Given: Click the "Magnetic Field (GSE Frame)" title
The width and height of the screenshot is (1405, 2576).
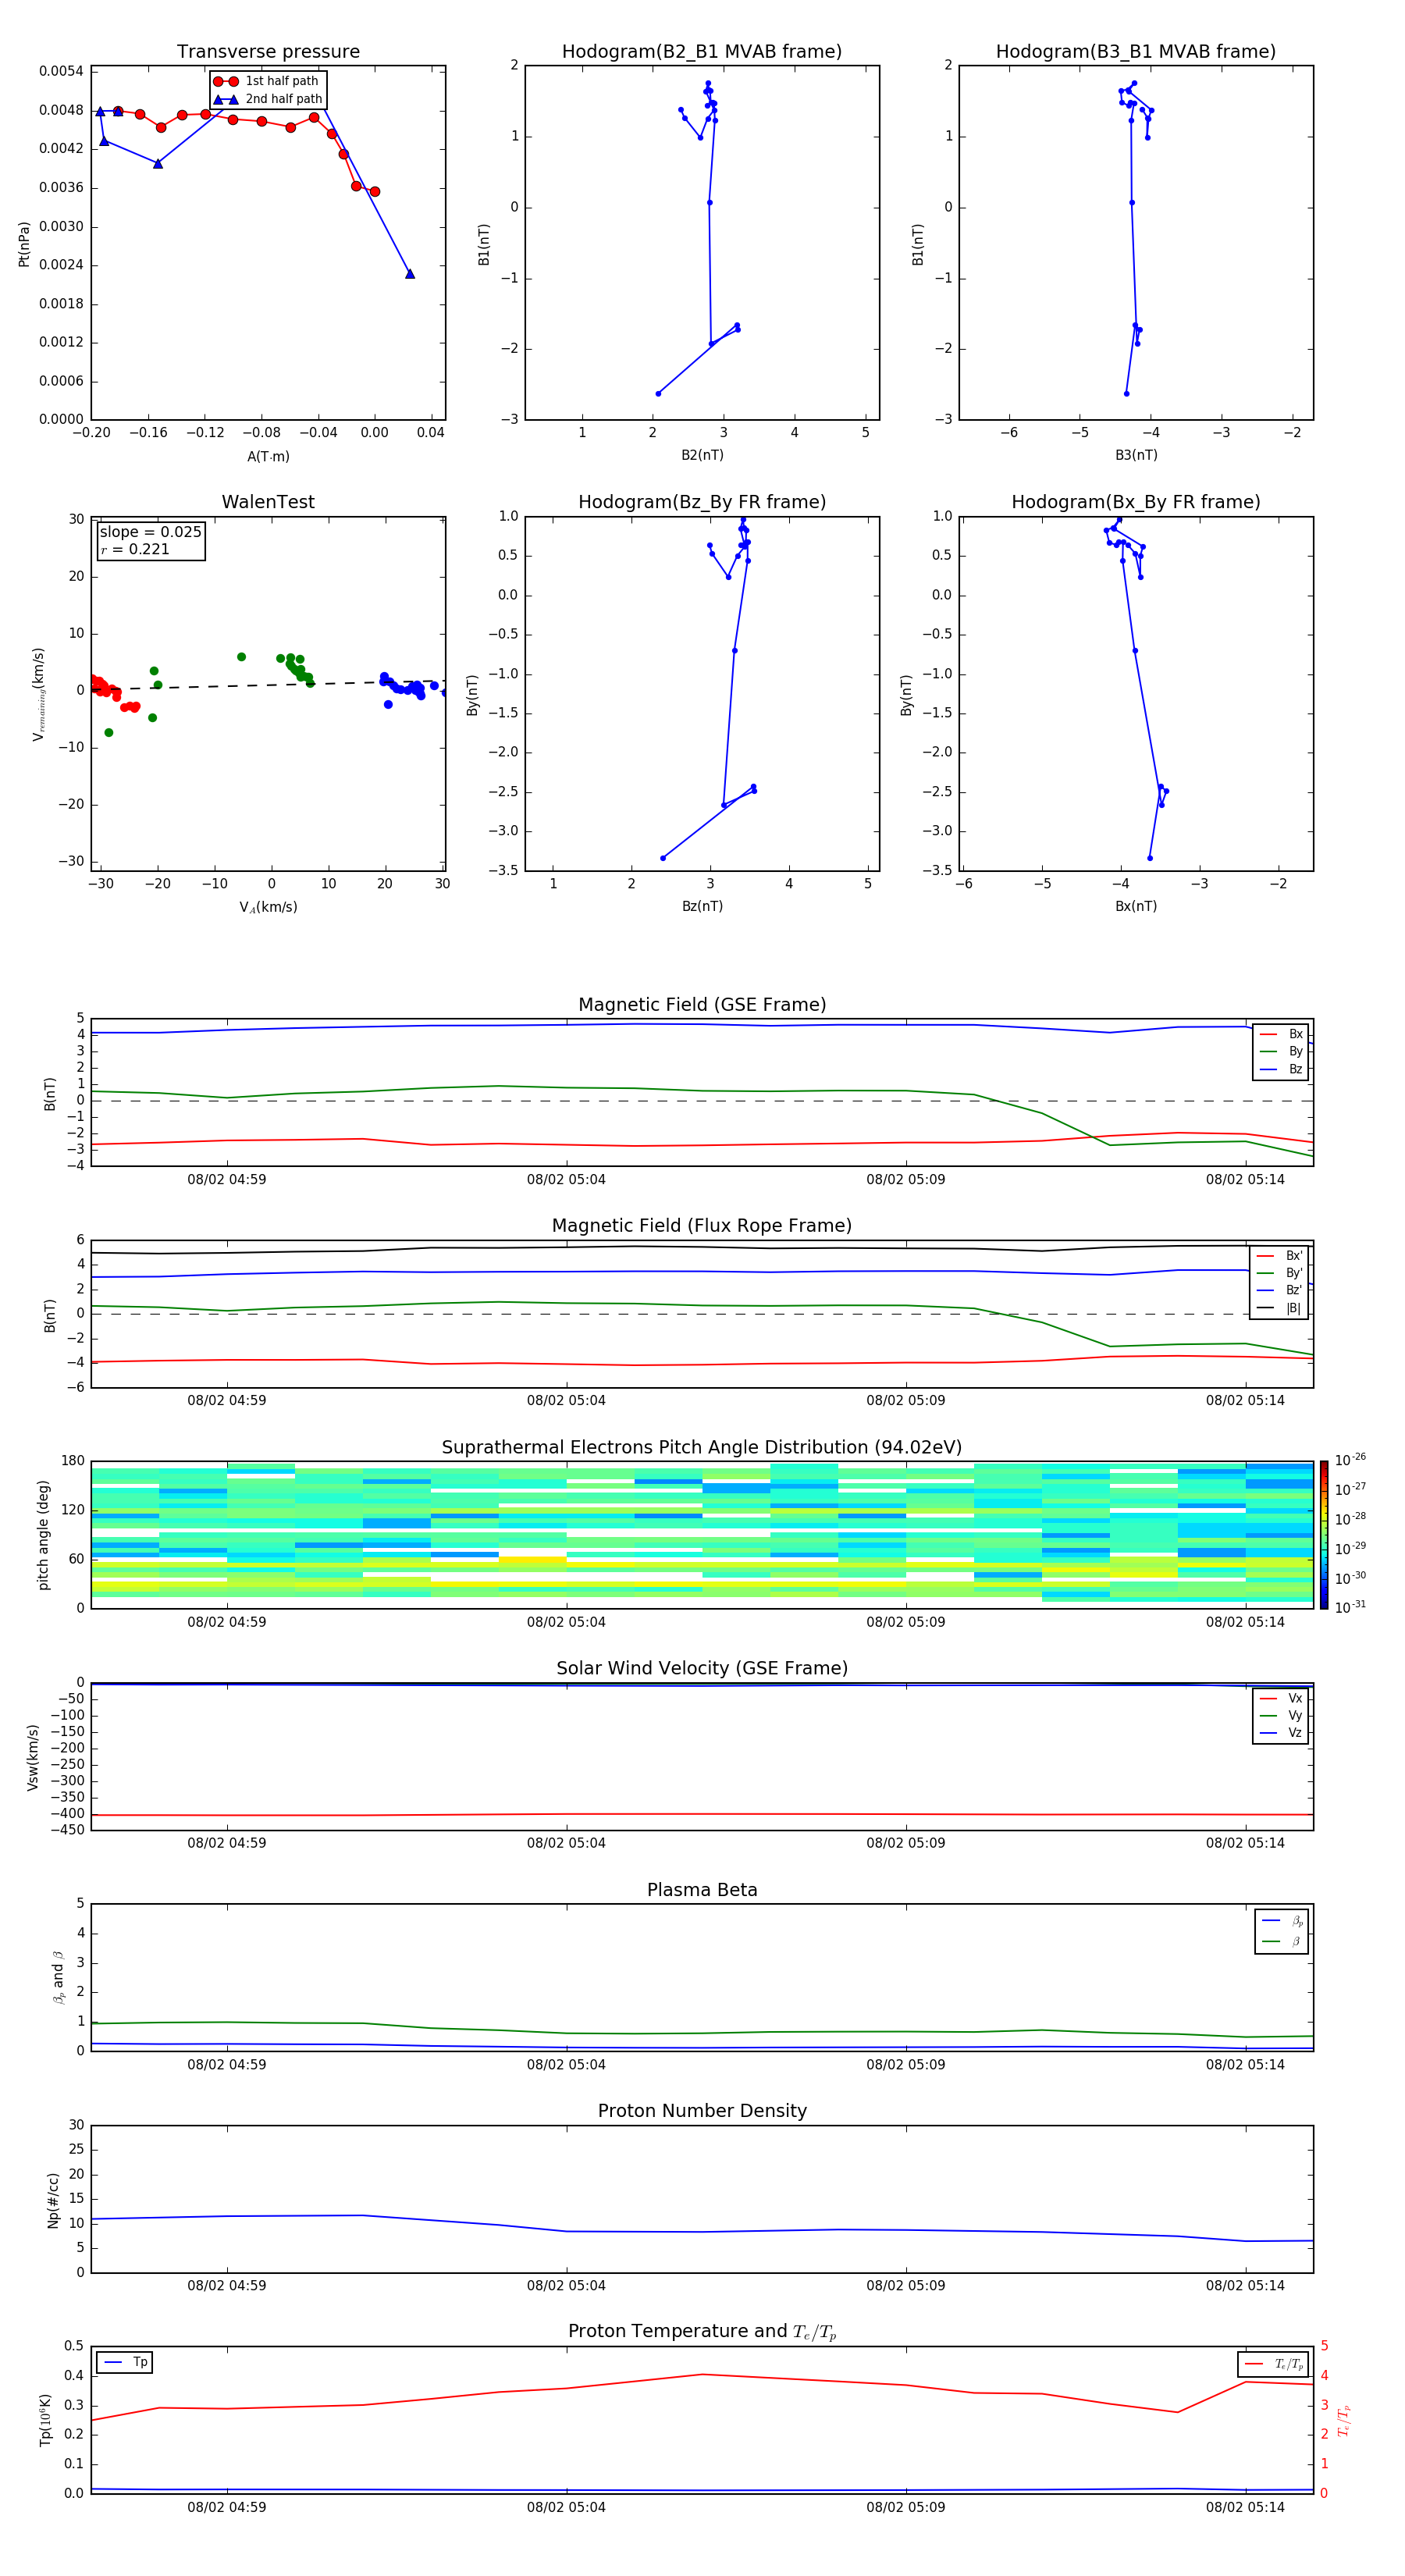Looking at the screenshot, I should (x=702, y=1005).
